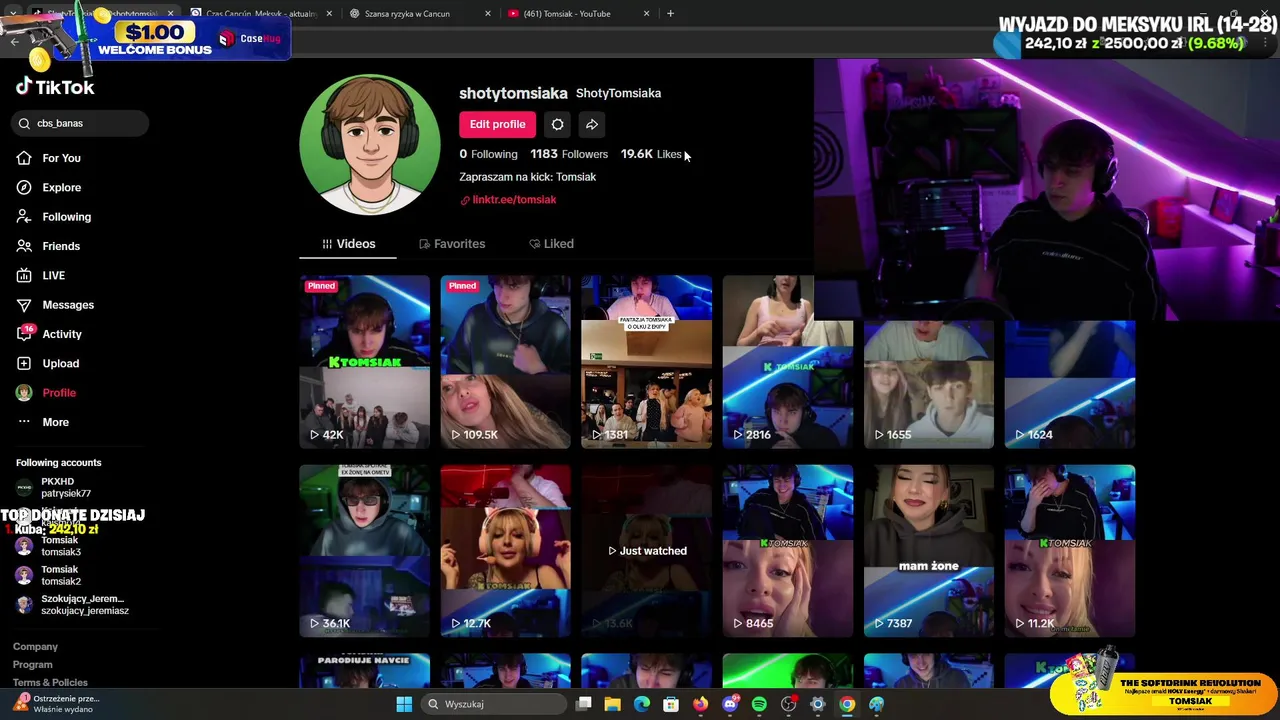This screenshot has height=720, width=1280.
Task: Open the 'mam żone' video with 7387 views
Action: tap(929, 551)
